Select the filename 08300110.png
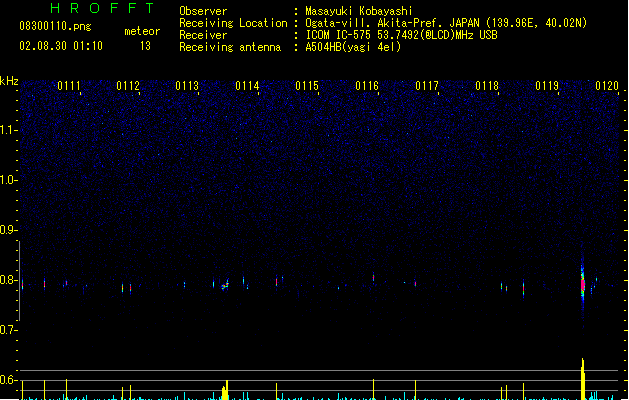Screen dimensions: 629x400 pyautogui.click(x=55, y=26)
